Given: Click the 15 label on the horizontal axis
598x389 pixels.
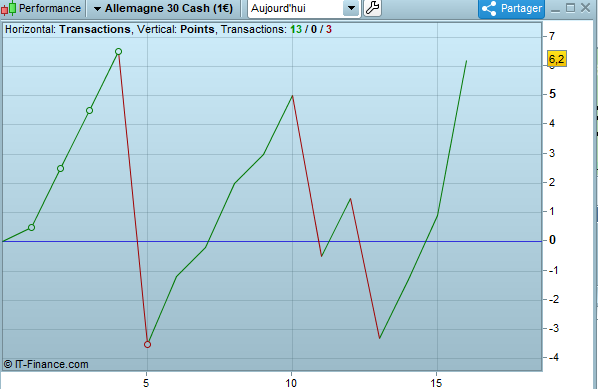Looking at the screenshot, I should pos(436,383).
